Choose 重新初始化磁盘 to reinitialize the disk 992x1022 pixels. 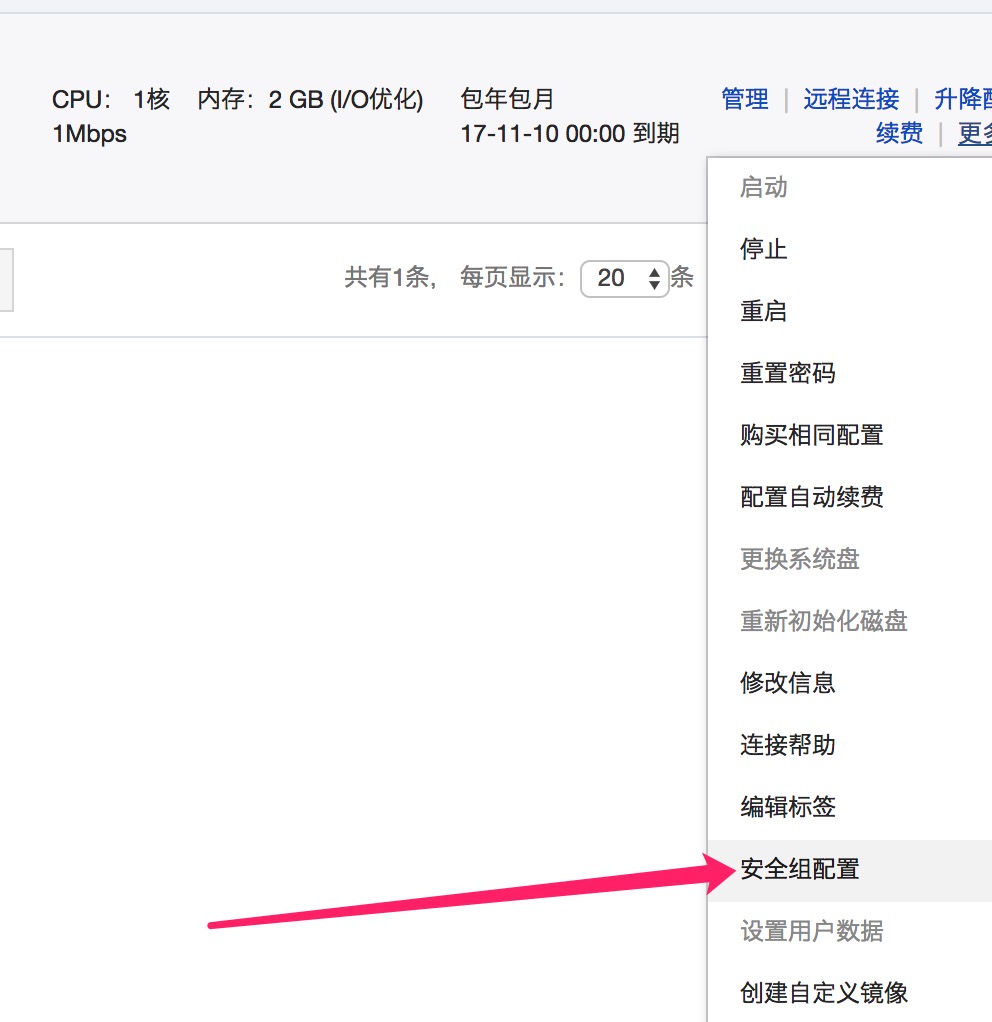pos(823,621)
